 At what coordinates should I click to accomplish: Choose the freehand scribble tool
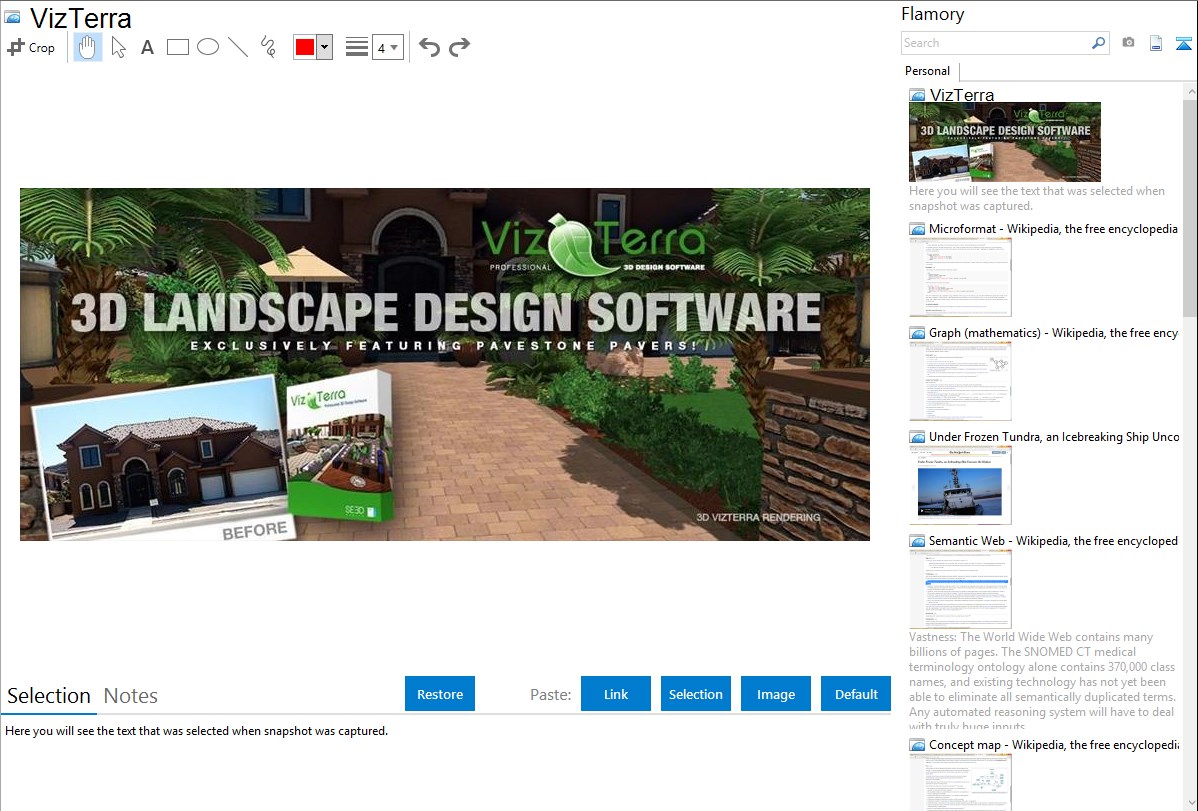coord(268,47)
